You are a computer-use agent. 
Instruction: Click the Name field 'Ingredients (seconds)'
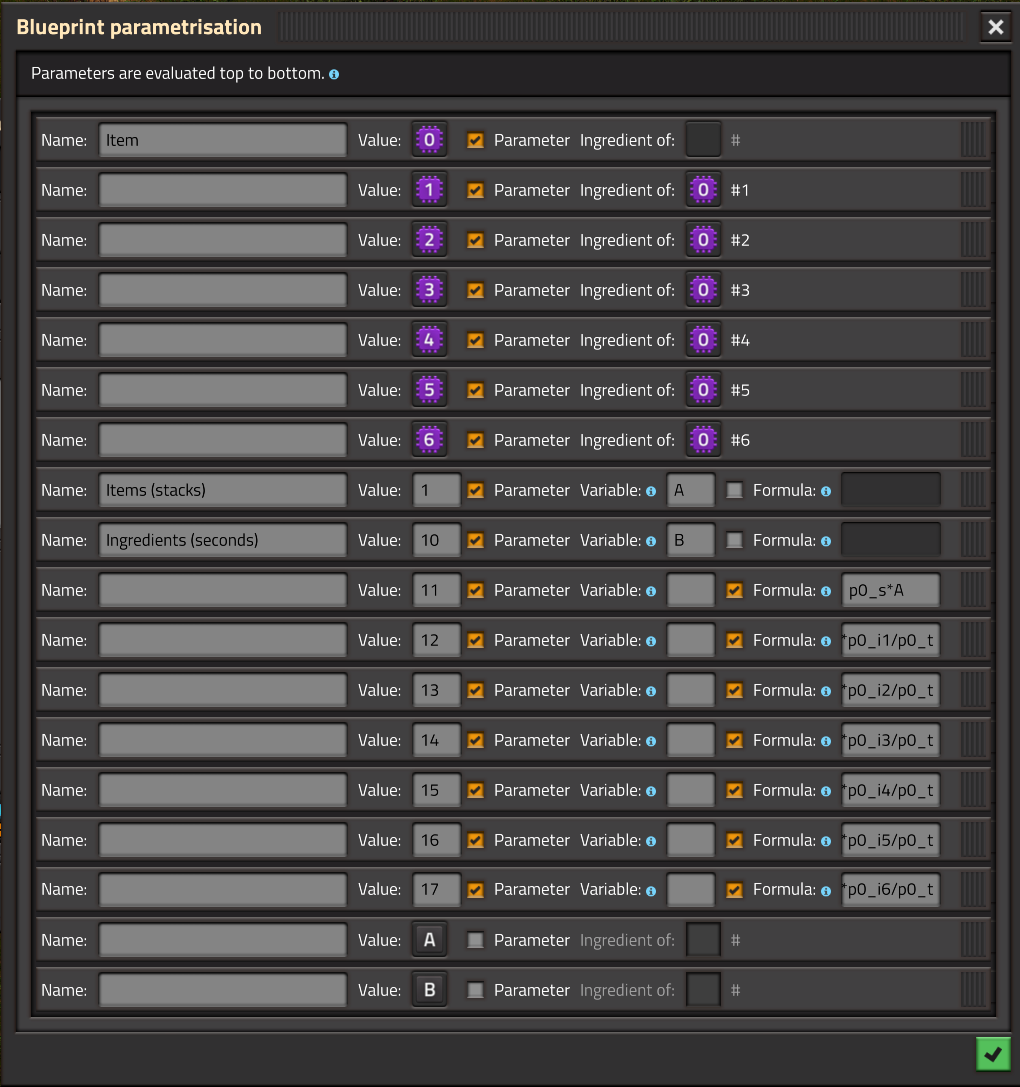pyautogui.click(x=223, y=540)
